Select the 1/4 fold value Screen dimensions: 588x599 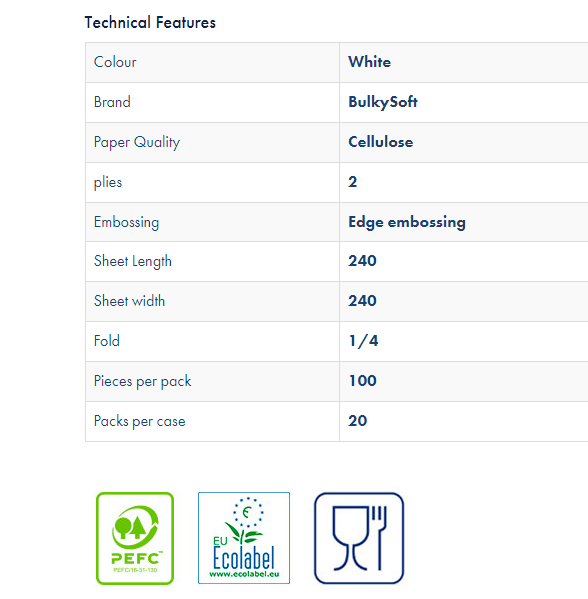pos(363,341)
